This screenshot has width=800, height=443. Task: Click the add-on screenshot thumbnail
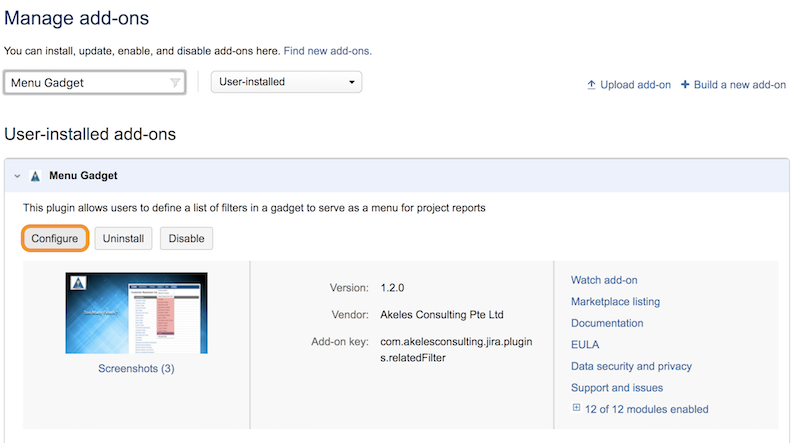[136, 313]
